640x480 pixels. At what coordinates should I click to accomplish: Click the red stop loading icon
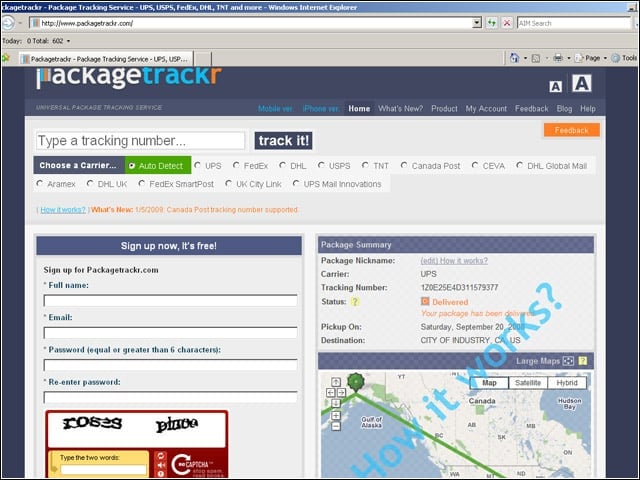click(507, 23)
